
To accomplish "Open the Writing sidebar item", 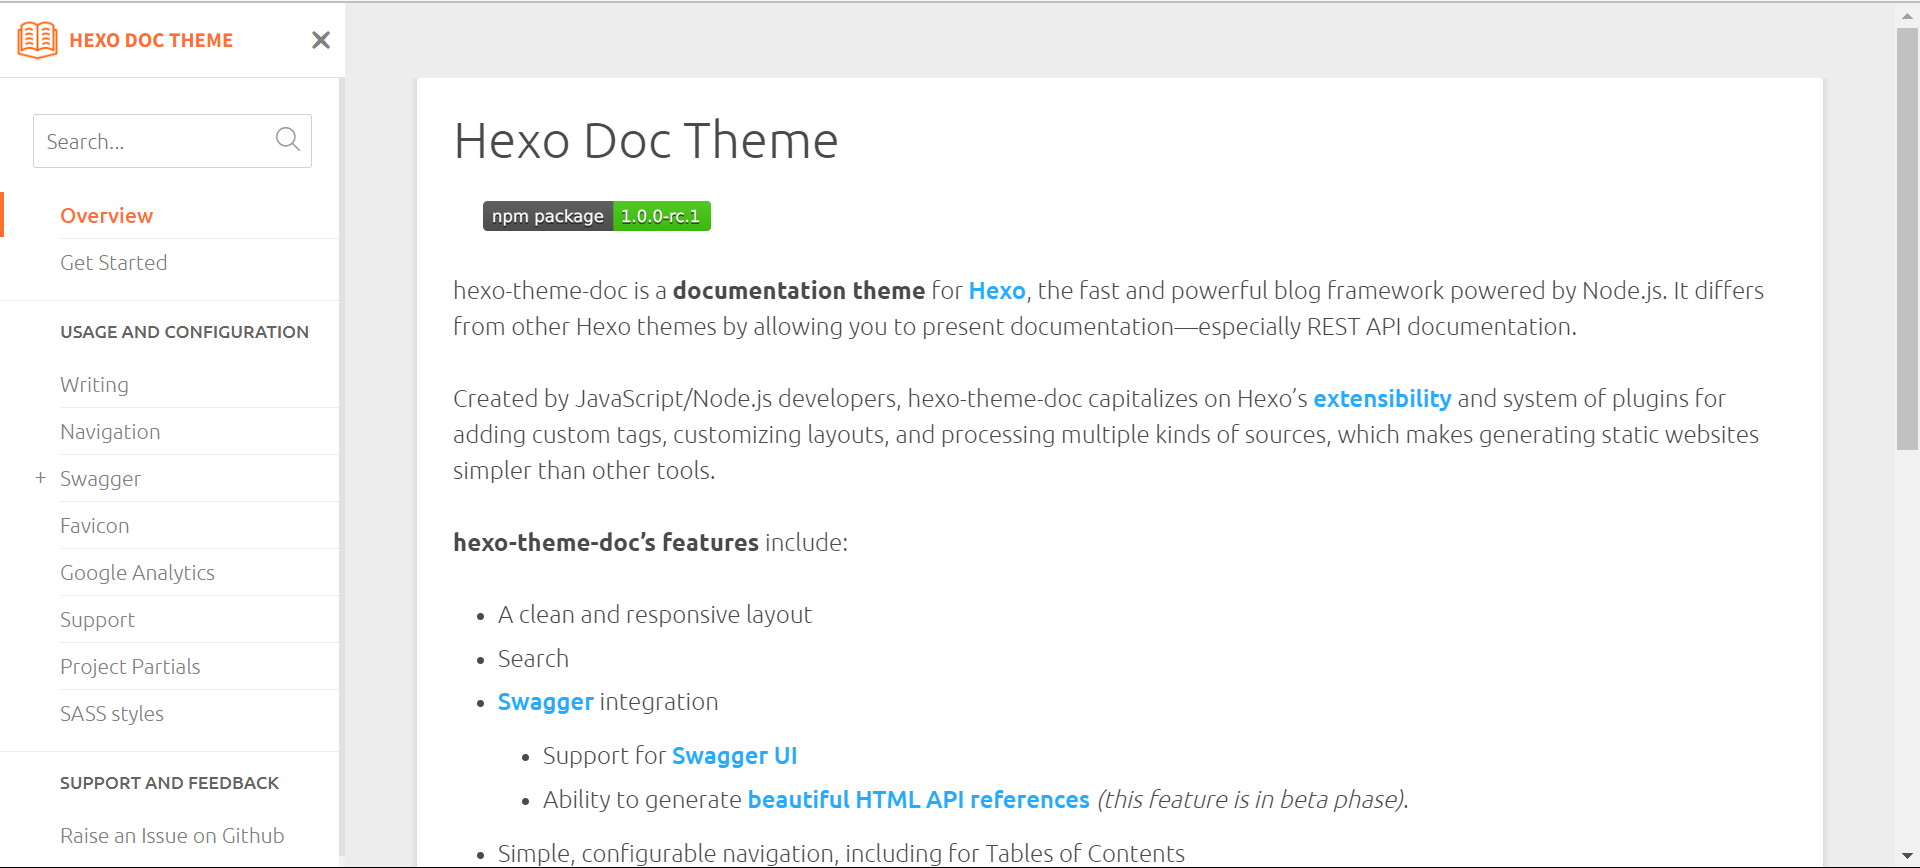I will [94, 385].
